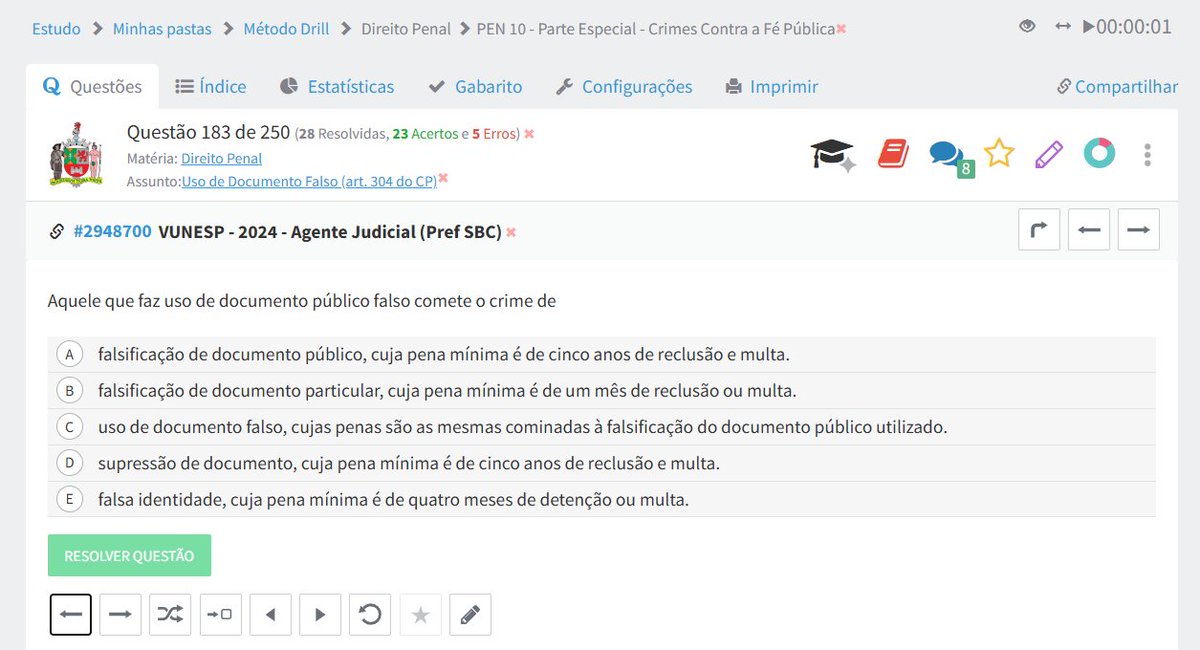
Task: Click the 'Questão 183 de 250' heading
Action: pyautogui.click(x=209, y=132)
